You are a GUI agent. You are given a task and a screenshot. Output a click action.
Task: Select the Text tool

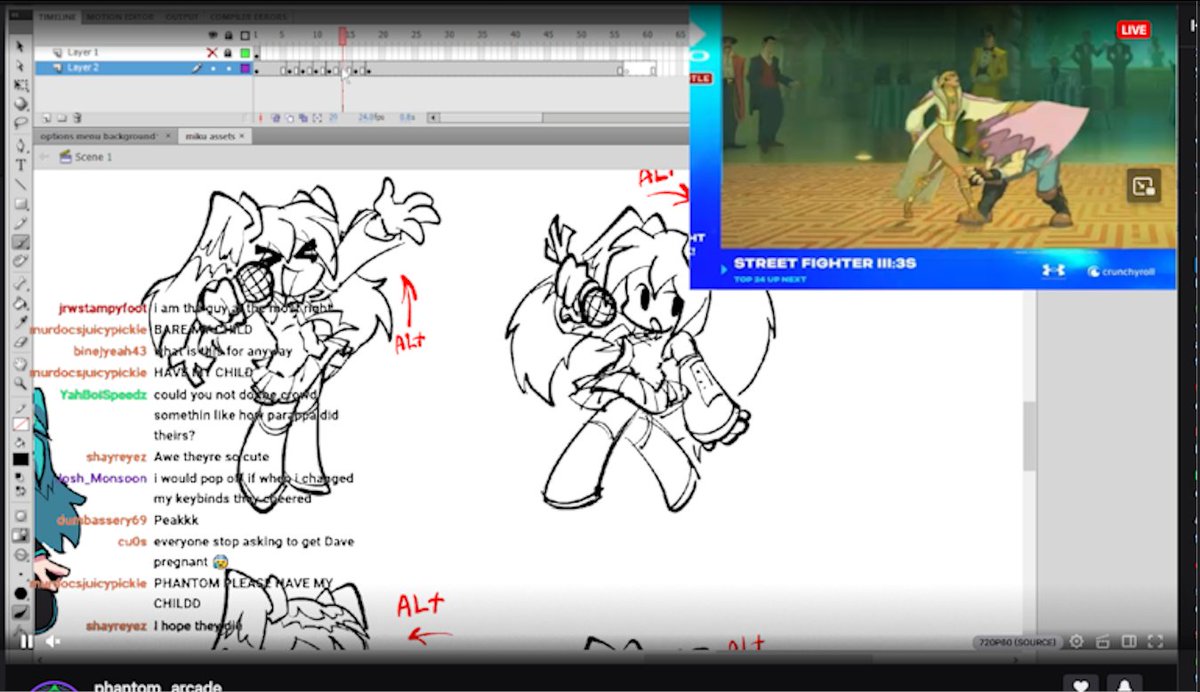click(x=20, y=165)
